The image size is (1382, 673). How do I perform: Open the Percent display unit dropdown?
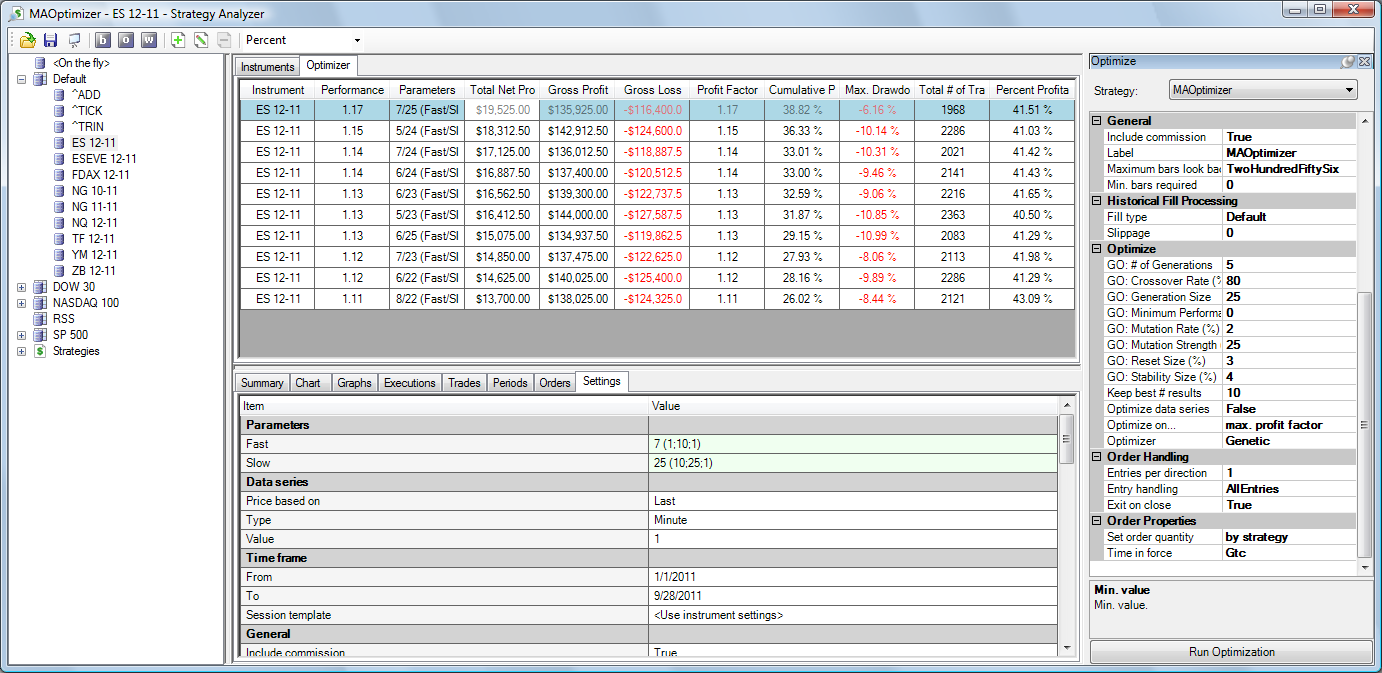coord(357,40)
